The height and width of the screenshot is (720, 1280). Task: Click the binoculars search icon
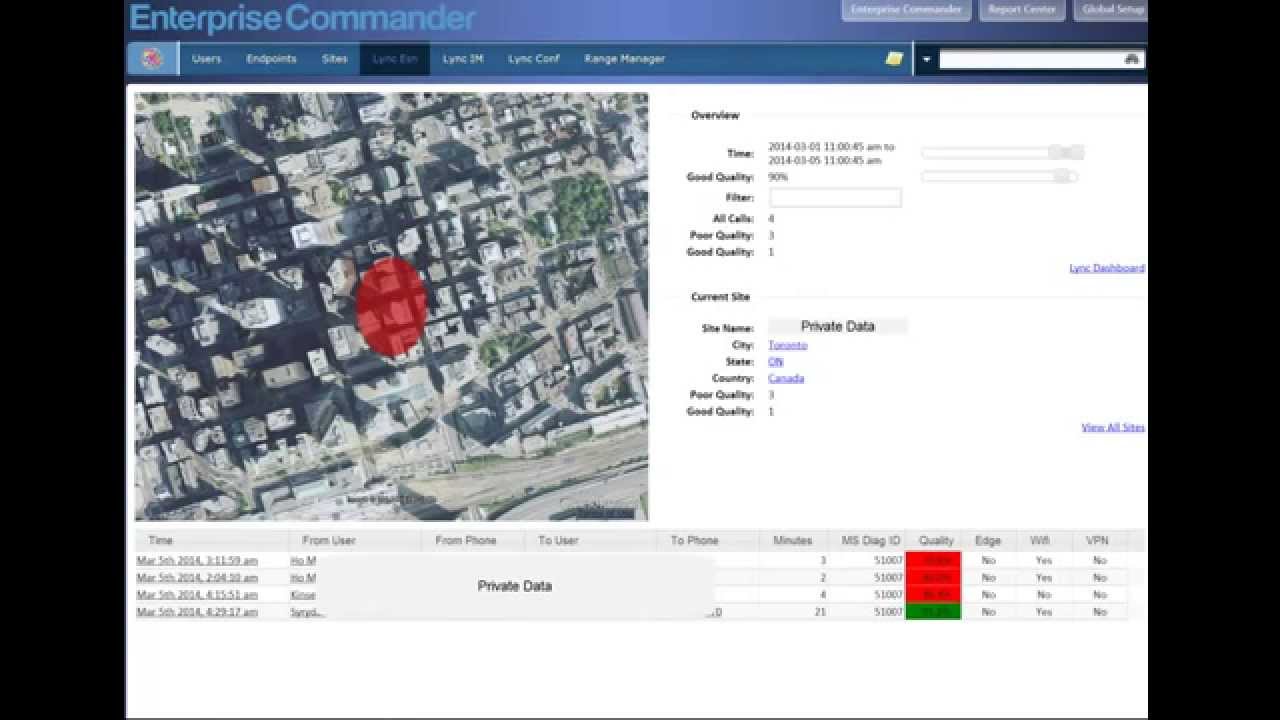[x=1132, y=59]
